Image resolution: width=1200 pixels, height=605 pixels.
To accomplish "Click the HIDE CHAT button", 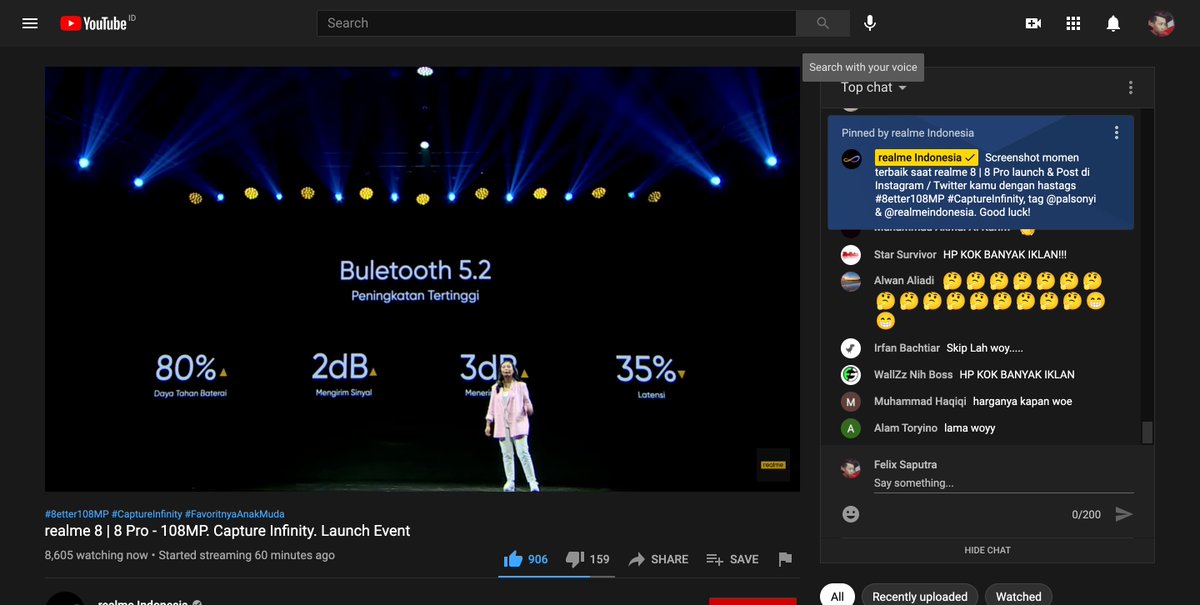I will pyautogui.click(x=985, y=549).
